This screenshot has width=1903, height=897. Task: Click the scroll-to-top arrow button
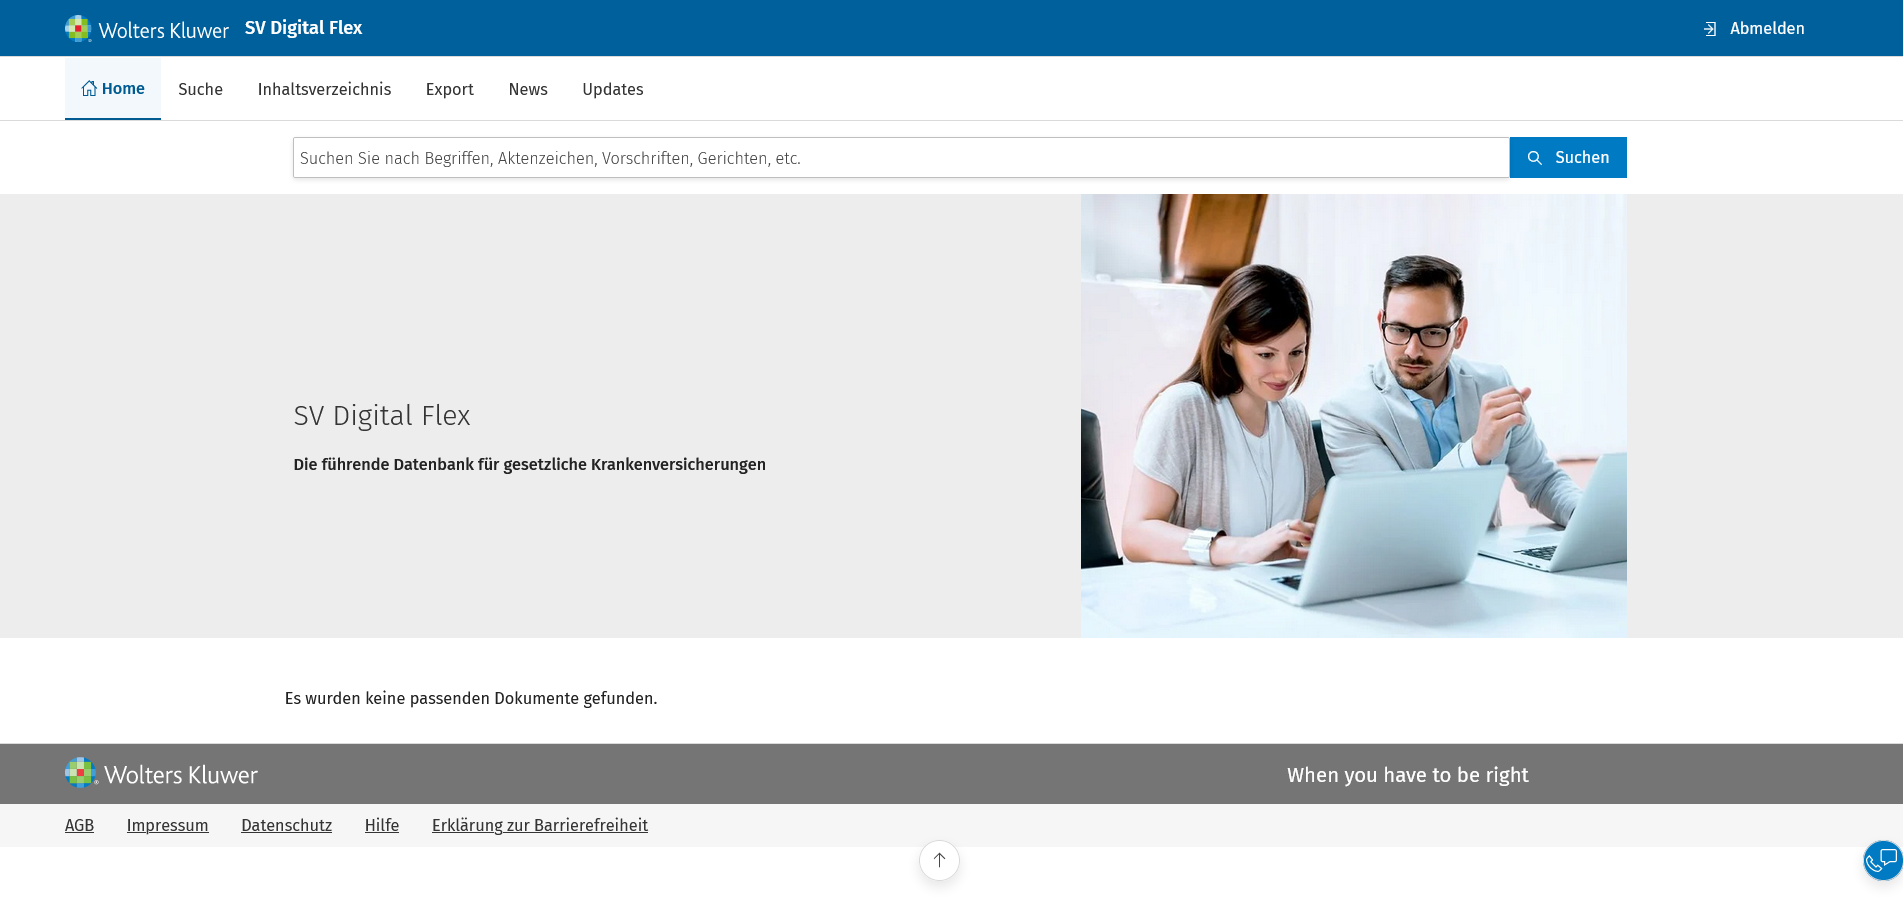pyautogui.click(x=939, y=860)
